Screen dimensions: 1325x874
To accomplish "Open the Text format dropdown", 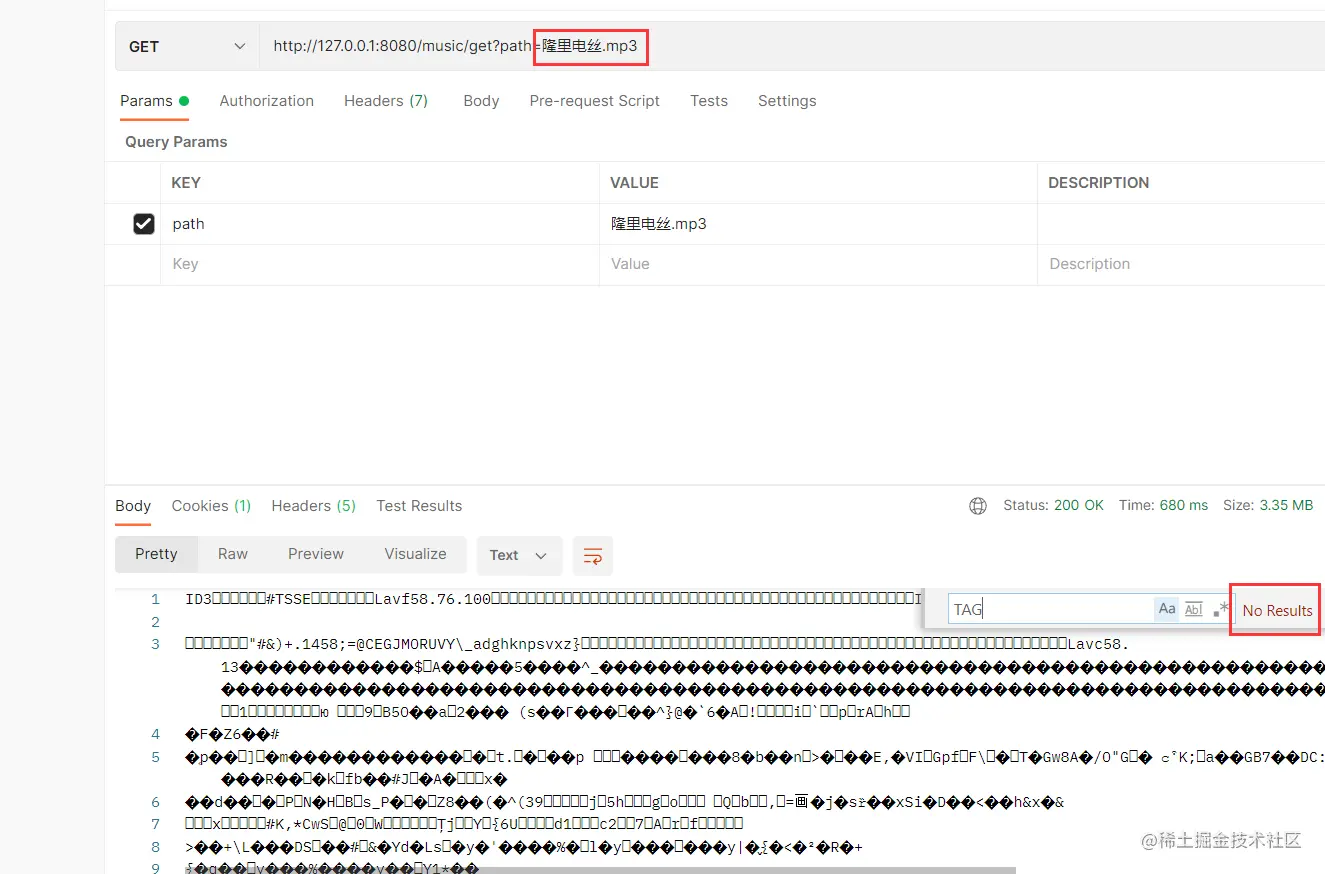I will (x=519, y=556).
